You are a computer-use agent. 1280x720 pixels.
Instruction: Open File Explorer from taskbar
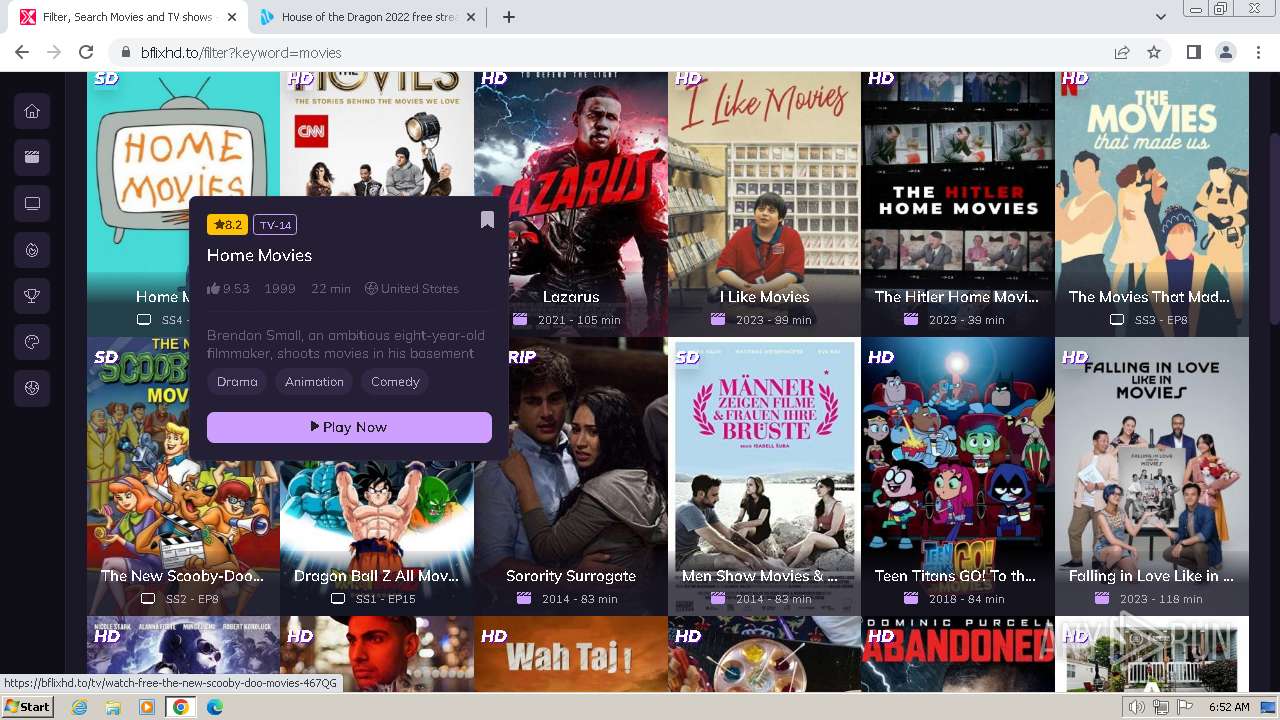(113, 707)
